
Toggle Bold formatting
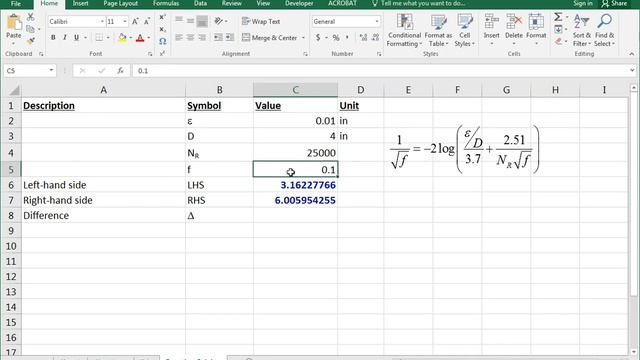53,38
